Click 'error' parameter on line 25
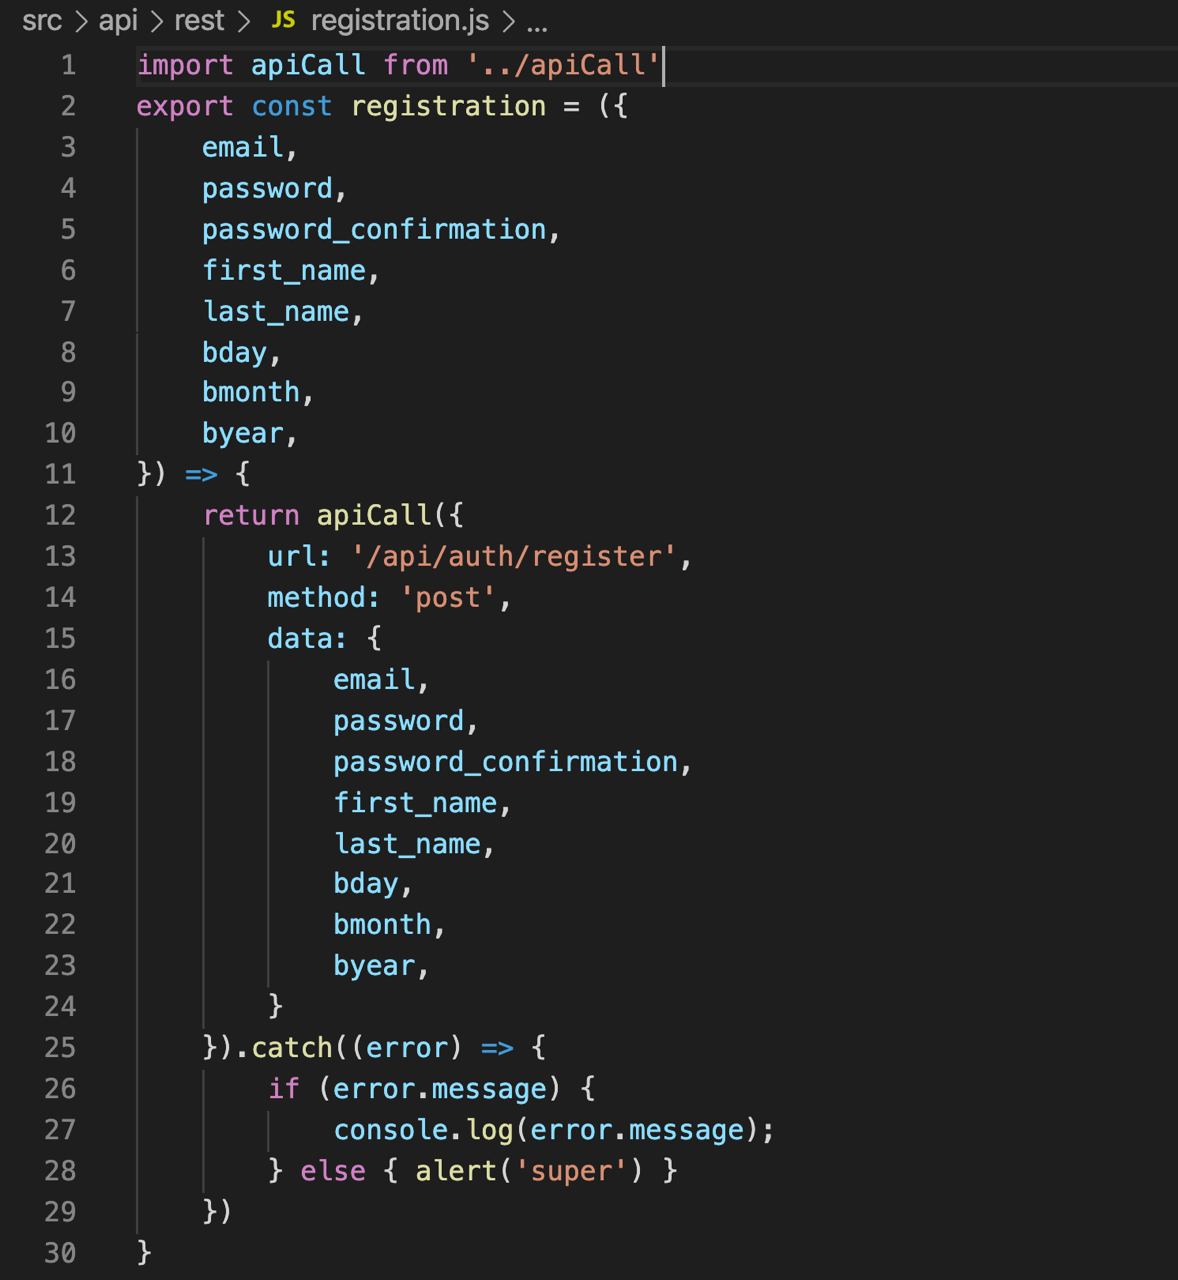1178x1280 pixels. [x=407, y=1047]
